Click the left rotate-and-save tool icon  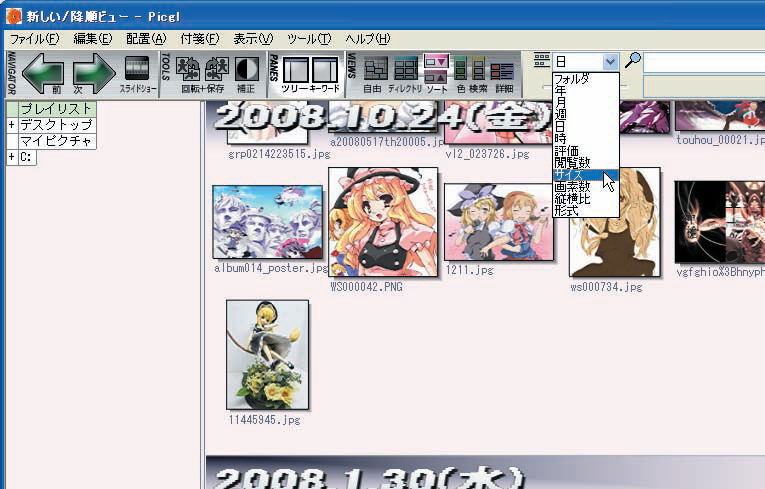(188, 68)
